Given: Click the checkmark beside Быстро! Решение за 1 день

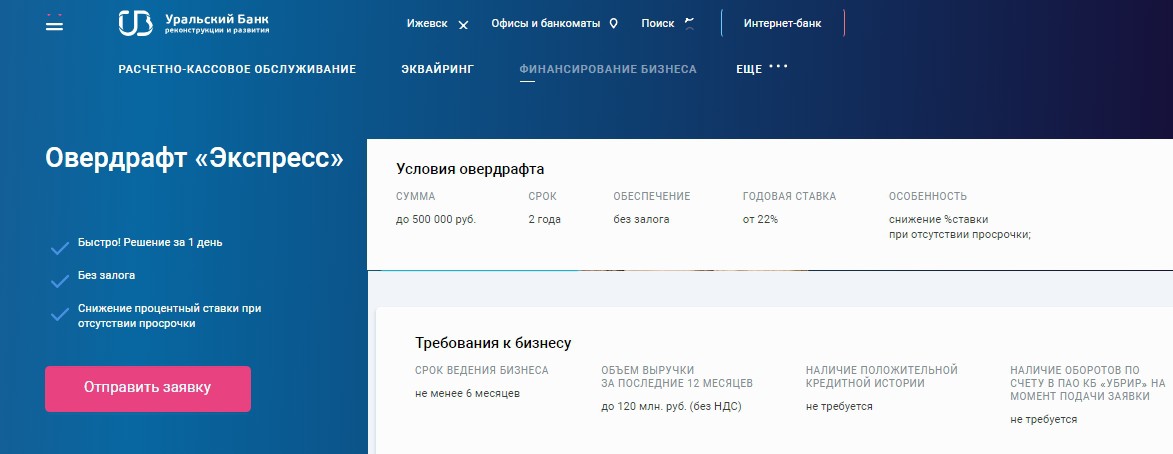Looking at the screenshot, I should (x=59, y=246).
